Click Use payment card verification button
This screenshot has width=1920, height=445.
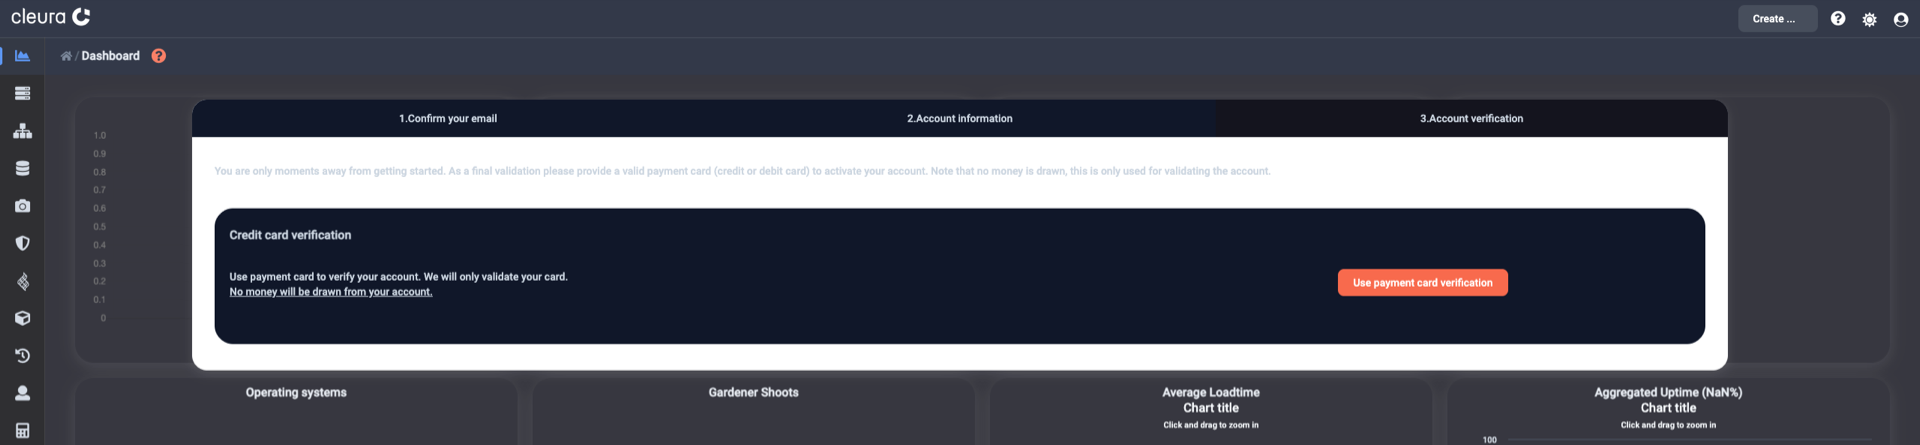1422,283
